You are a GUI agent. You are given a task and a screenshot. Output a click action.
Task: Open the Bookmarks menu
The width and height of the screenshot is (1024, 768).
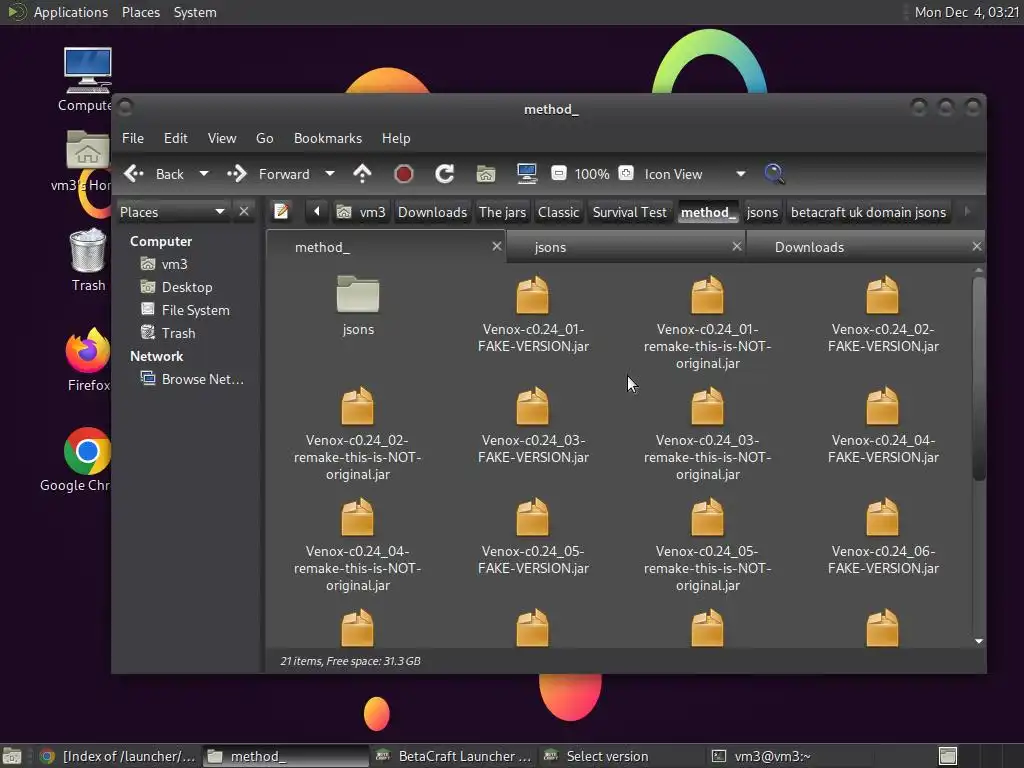(x=327, y=138)
